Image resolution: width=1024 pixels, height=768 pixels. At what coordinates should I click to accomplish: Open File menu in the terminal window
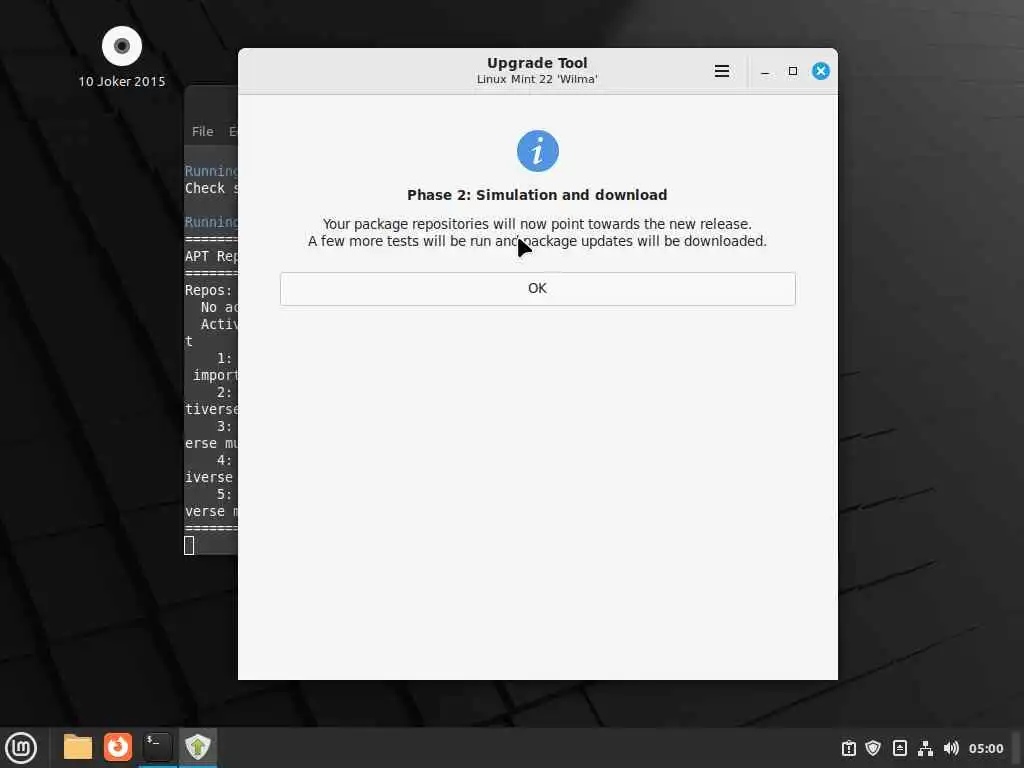pyautogui.click(x=202, y=131)
